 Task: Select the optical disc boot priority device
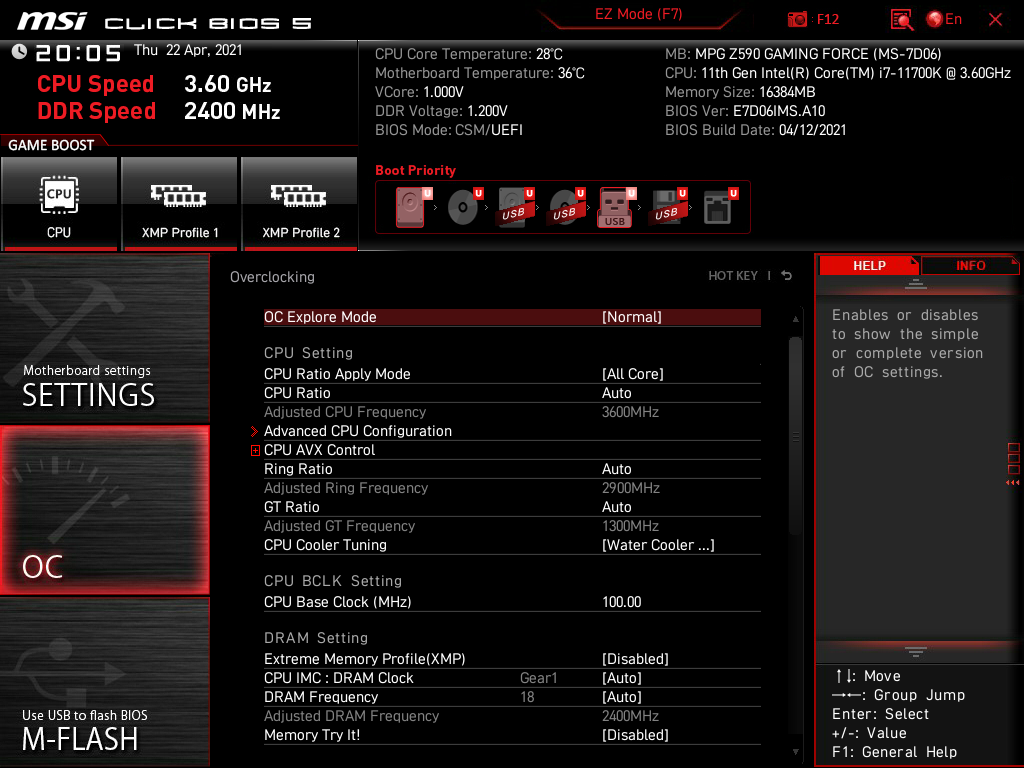pos(464,207)
